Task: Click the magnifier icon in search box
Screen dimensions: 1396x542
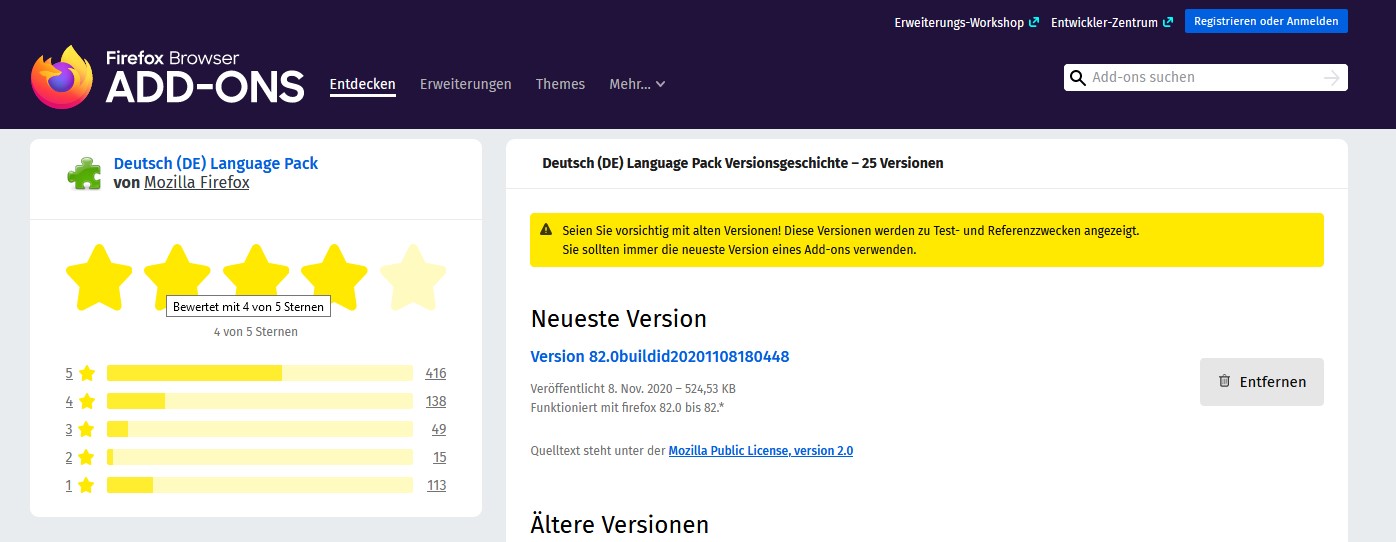Action: click(1077, 78)
